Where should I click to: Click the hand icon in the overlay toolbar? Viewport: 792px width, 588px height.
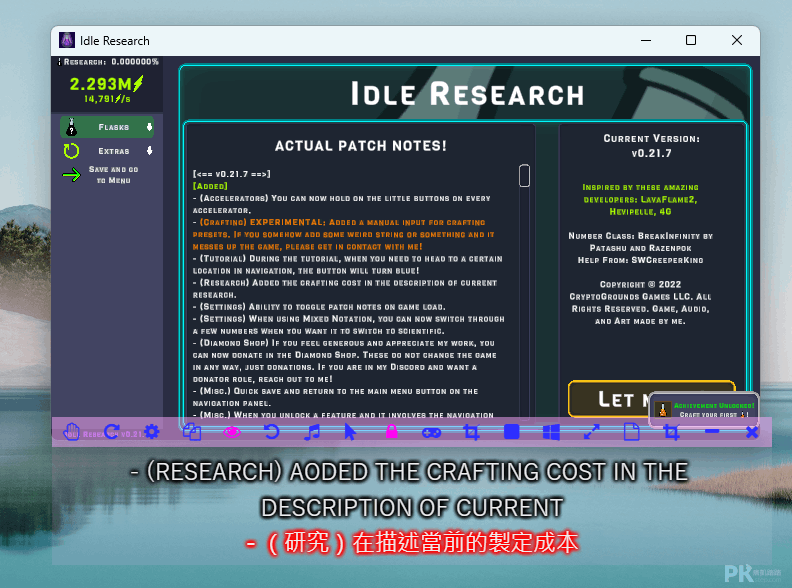tap(71, 432)
